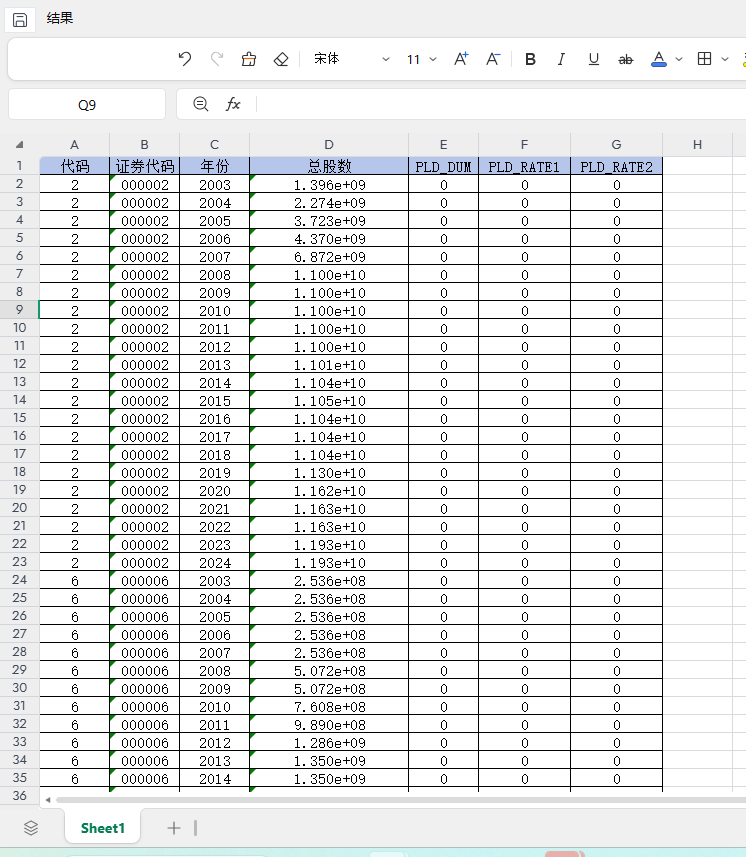Viewport: 746px width, 857px height.
Task: Increase font size with A+ icon
Action: tap(461, 60)
